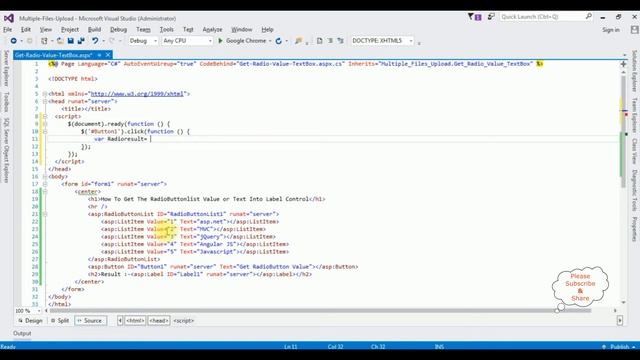Collapse the form element on line 17
Viewport: 640px width, 360px height.
click(x=45, y=184)
